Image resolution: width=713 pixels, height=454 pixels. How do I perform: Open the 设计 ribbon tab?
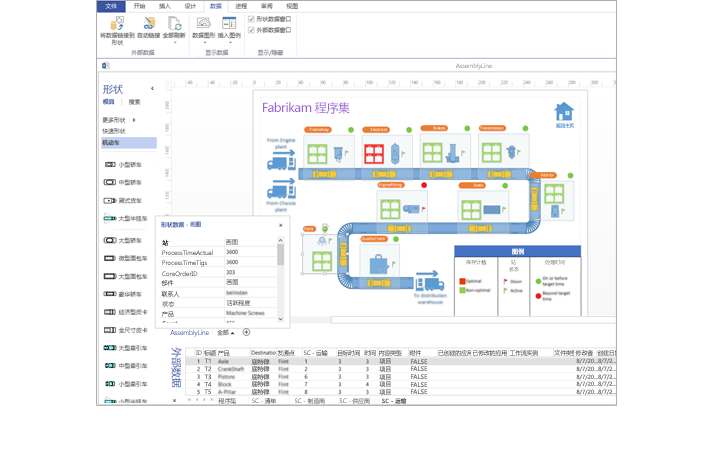pos(190,6)
